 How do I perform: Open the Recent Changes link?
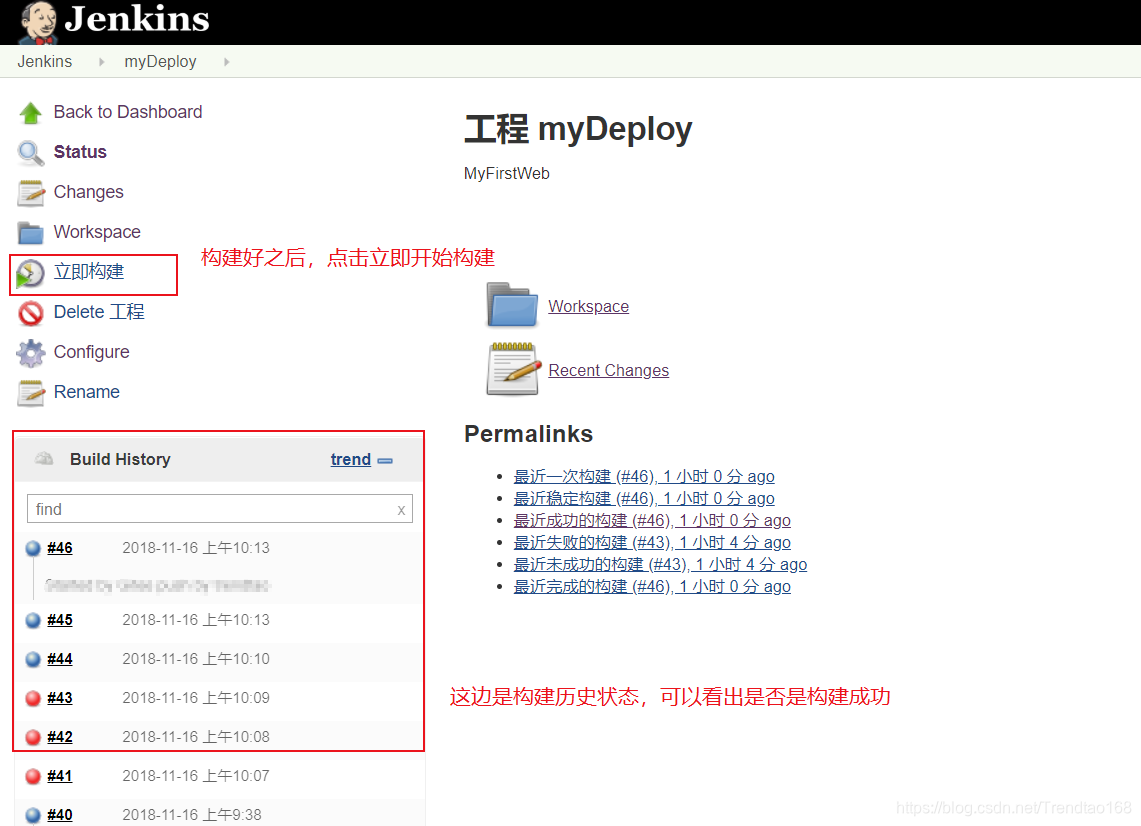[608, 370]
